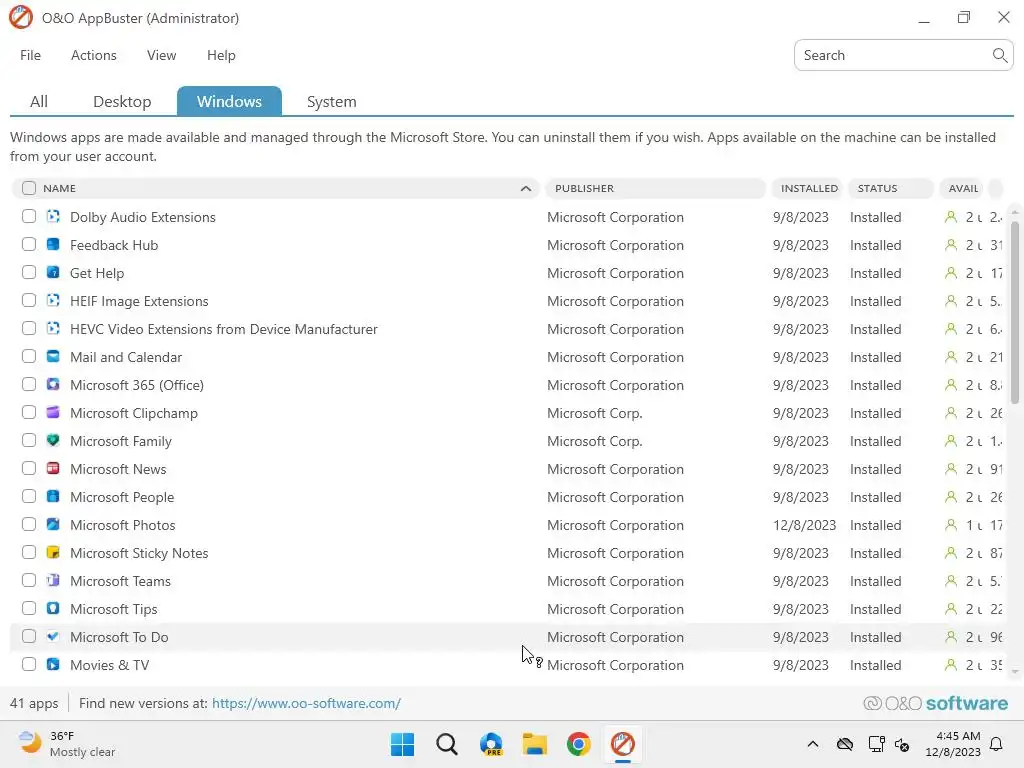Click the HEVC Video Extensions icon
This screenshot has height=768, width=1024.
click(54, 328)
